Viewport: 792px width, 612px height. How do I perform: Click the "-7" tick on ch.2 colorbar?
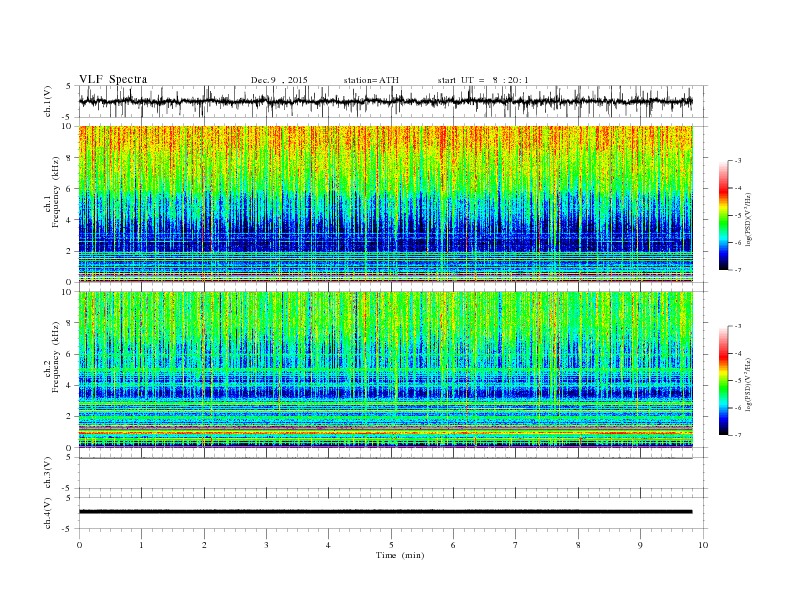tap(737, 435)
